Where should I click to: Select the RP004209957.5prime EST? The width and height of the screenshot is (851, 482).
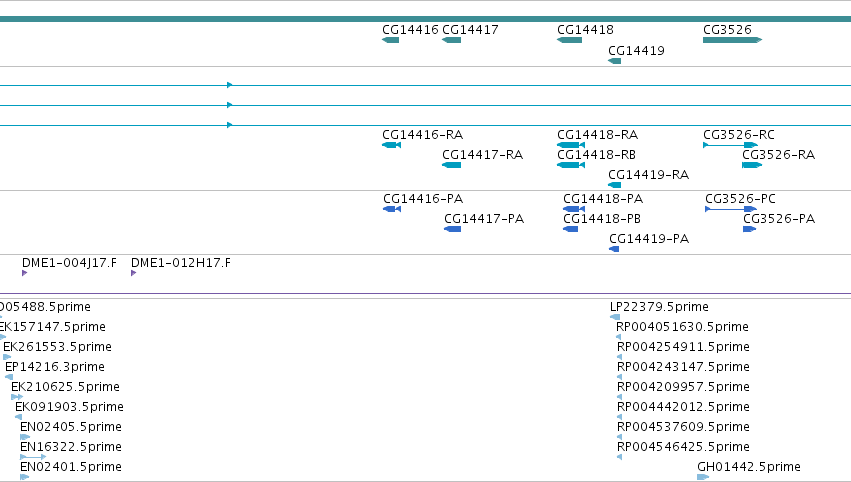[619, 397]
